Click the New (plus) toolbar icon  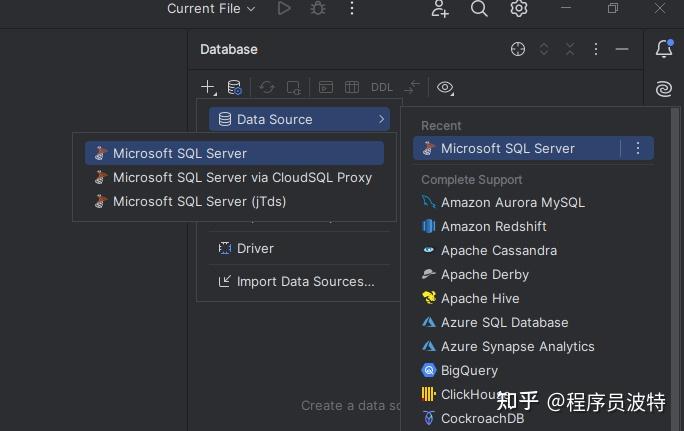tap(207, 87)
